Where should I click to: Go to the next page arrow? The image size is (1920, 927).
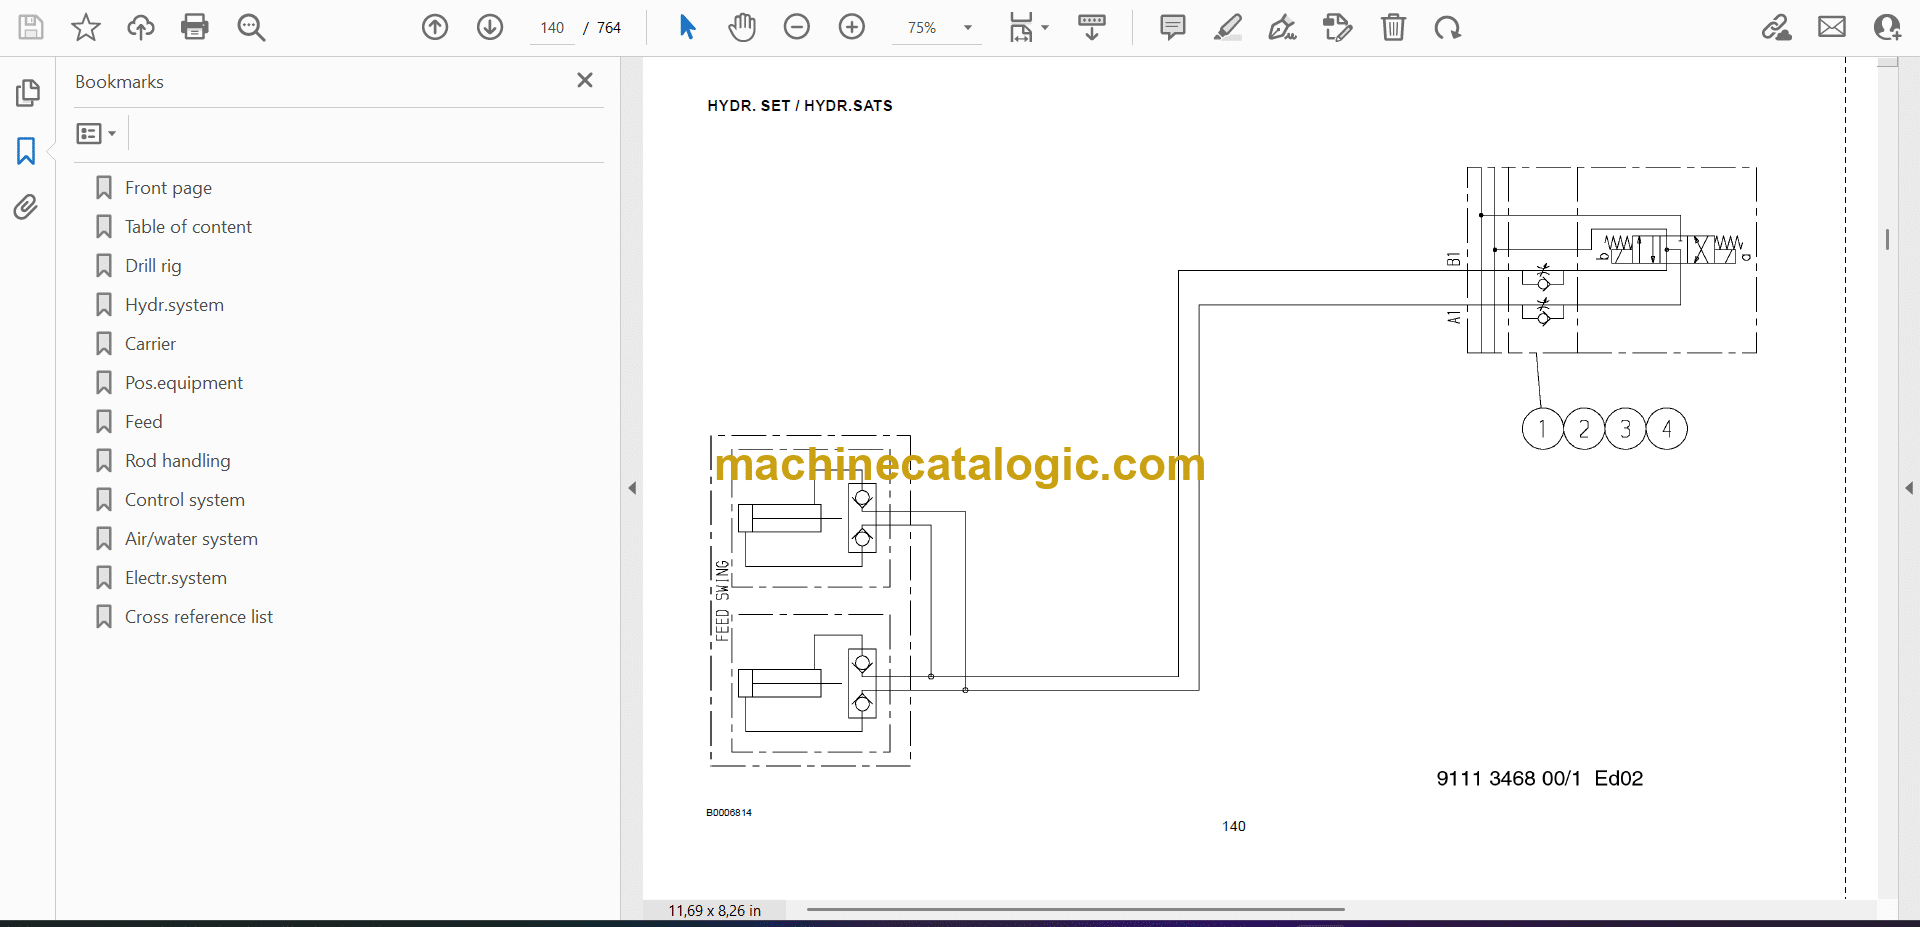tap(490, 27)
